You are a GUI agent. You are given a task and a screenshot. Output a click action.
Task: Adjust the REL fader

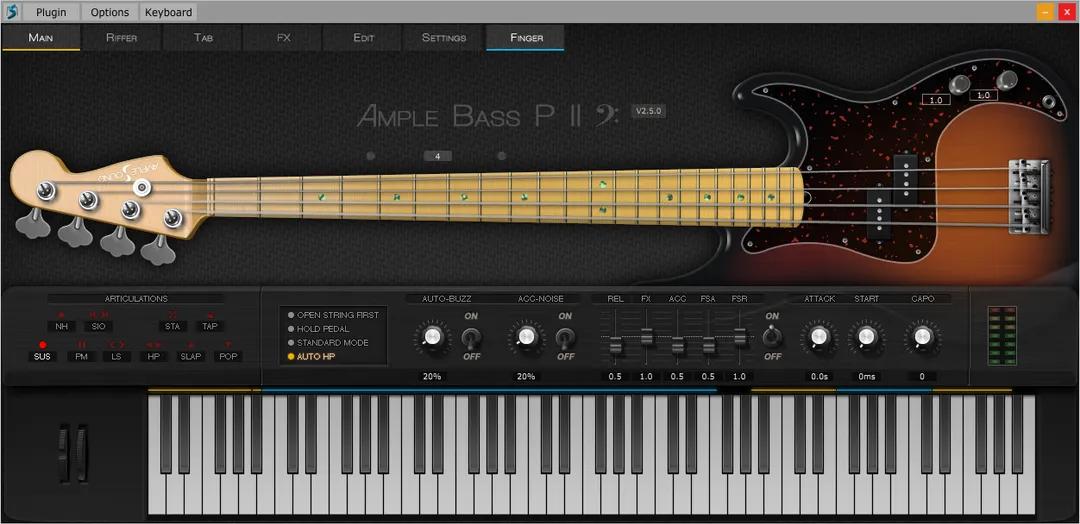coord(616,346)
